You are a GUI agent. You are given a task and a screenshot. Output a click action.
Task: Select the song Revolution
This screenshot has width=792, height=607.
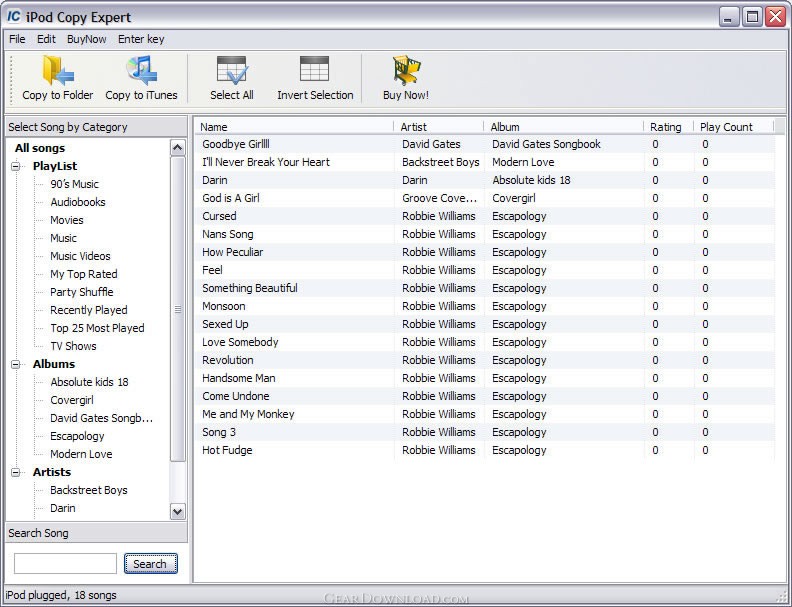click(x=227, y=361)
